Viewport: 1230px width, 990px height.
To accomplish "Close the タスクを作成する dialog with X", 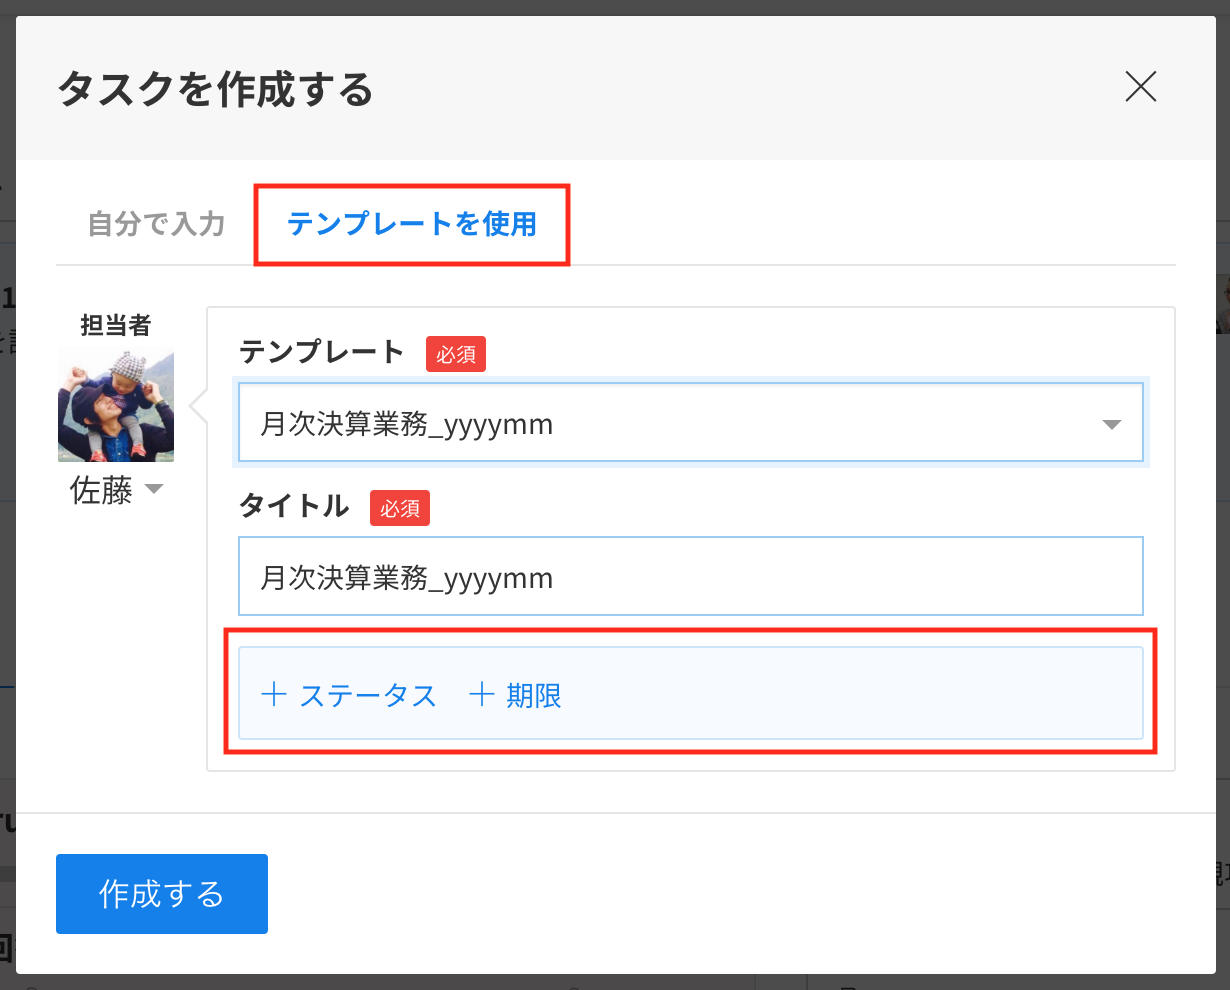I will click(1140, 87).
